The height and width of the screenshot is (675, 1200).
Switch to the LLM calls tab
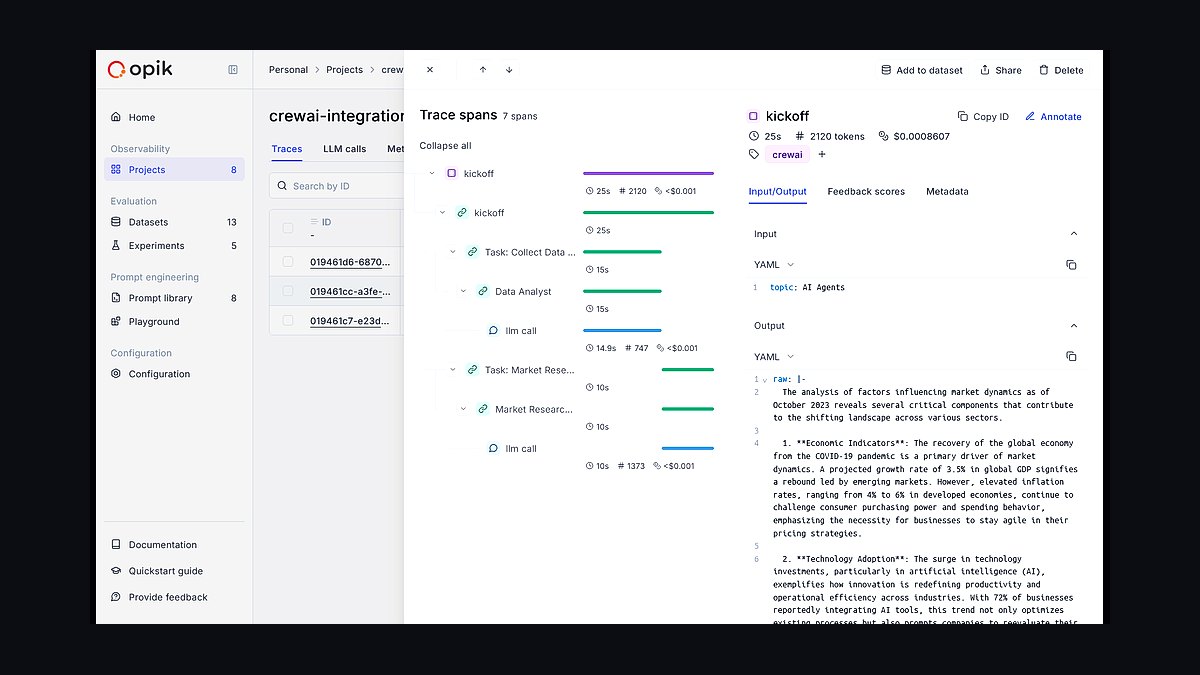[x=345, y=149]
